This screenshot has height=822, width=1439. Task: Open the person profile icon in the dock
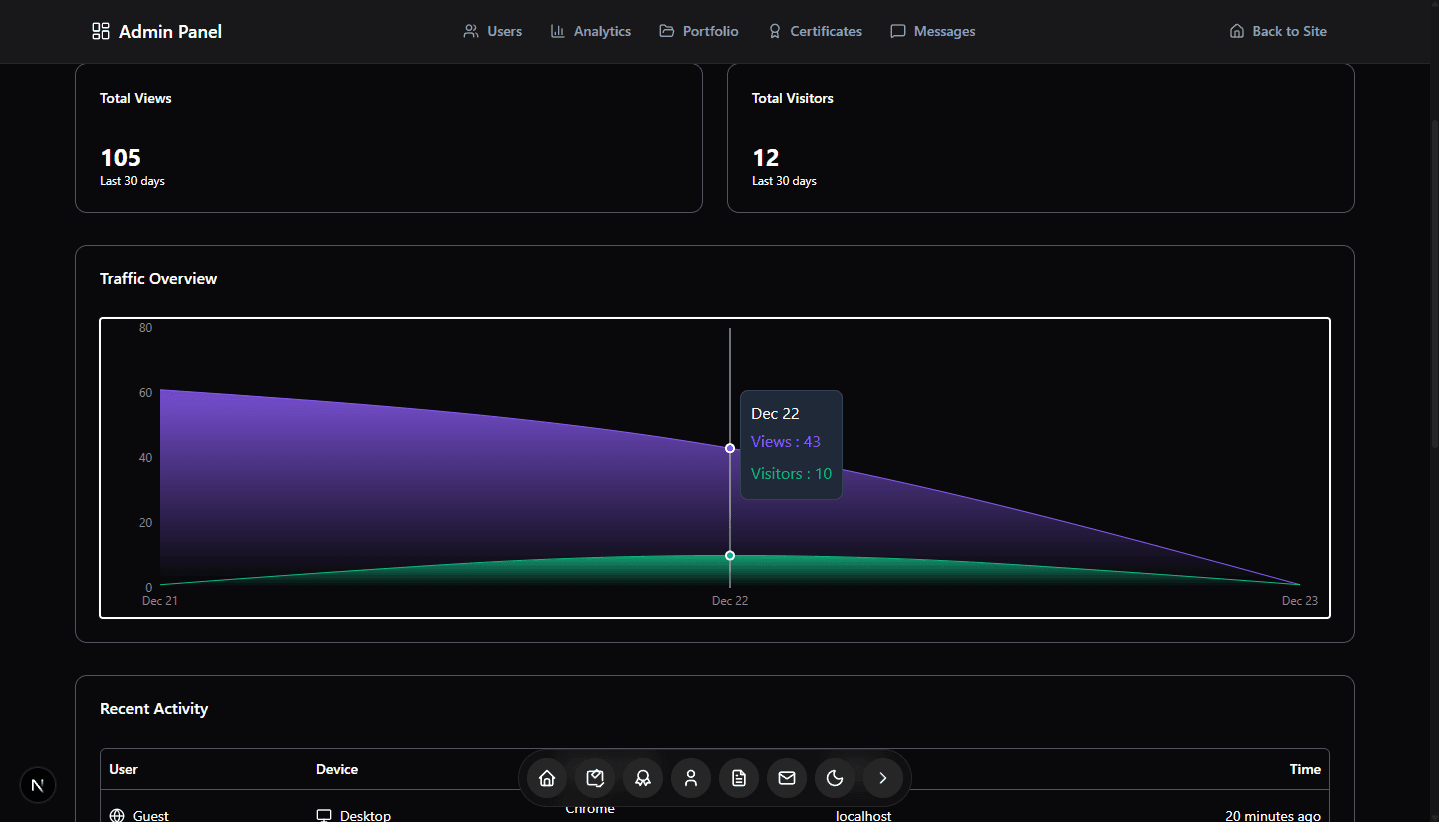point(691,778)
